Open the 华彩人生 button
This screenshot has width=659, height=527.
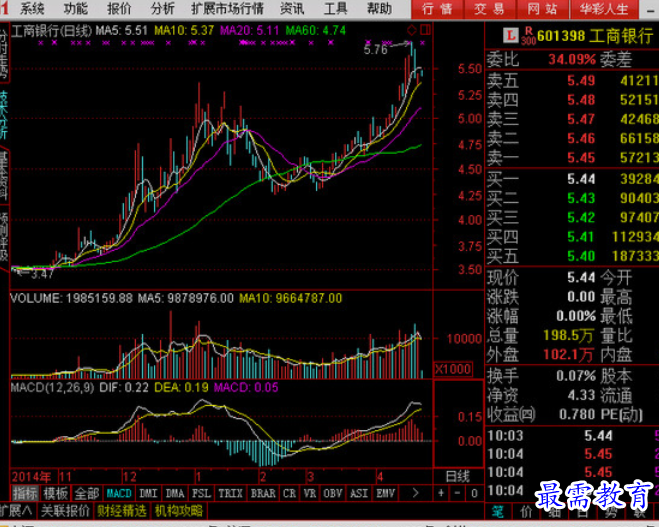pos(604,9)
